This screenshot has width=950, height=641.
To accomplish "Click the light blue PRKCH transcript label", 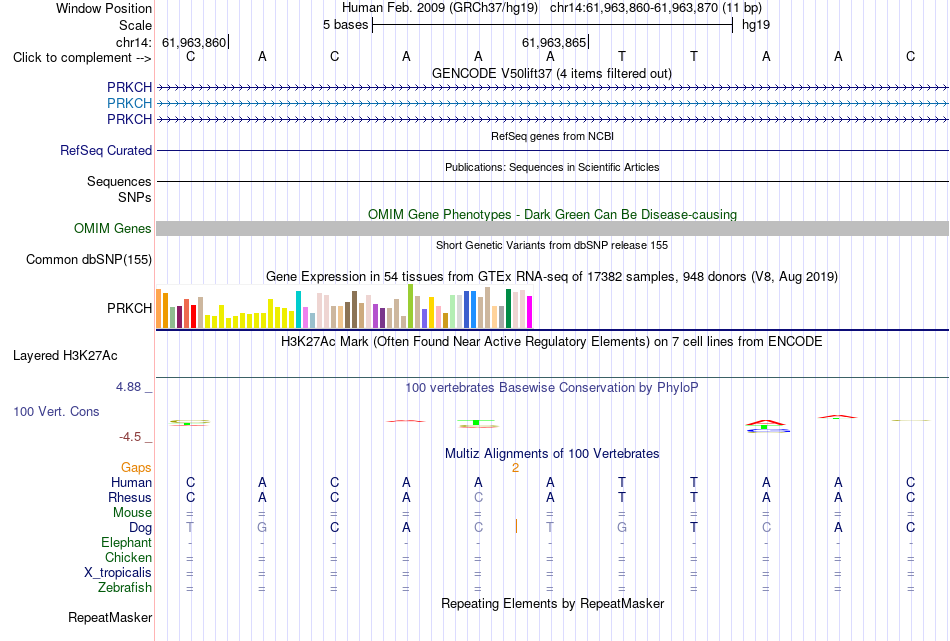I will pos(129,103).
